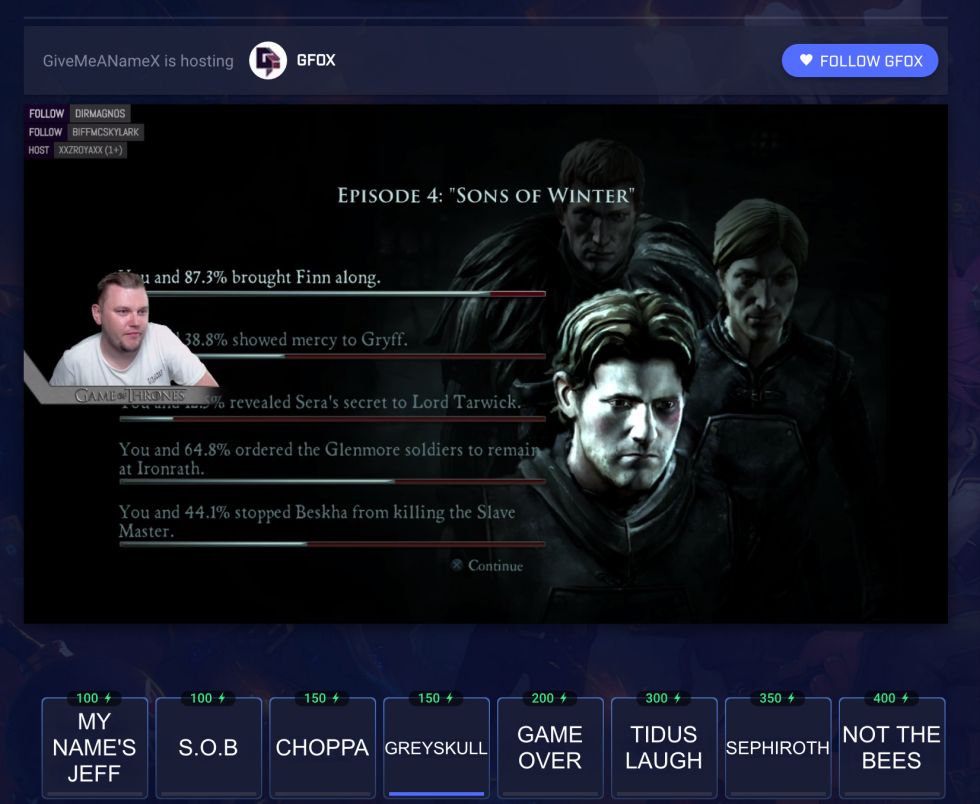
Task: Play the GAME OVER sound button
Action: tap(550, 748)
